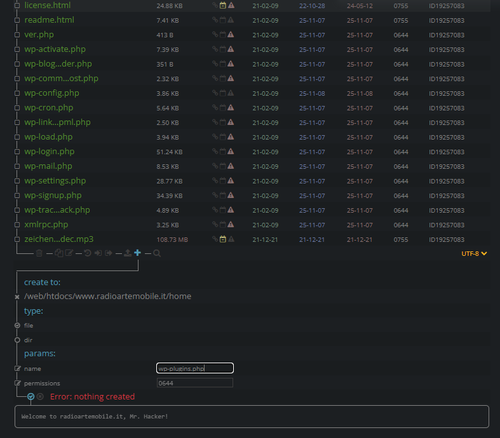Click the edit pencil toolbar icon

click(x=69, y=253)
